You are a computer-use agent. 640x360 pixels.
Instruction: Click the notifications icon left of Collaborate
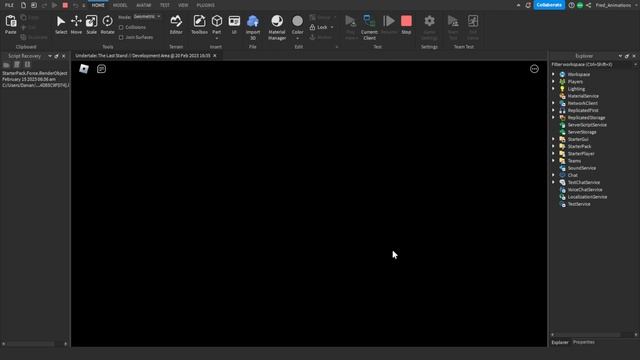(528, 5)
